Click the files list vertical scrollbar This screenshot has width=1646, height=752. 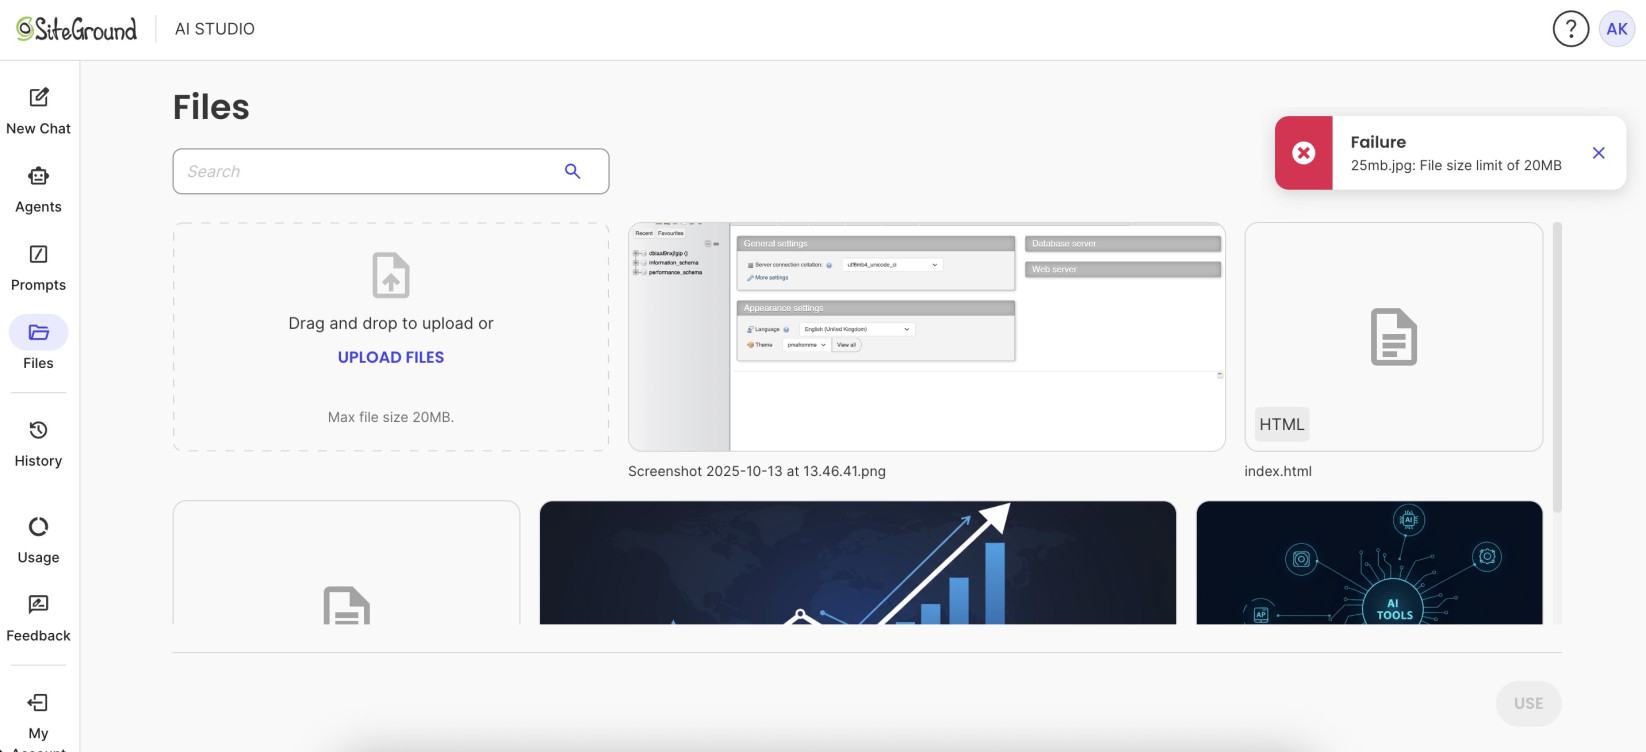(1557, 367)
